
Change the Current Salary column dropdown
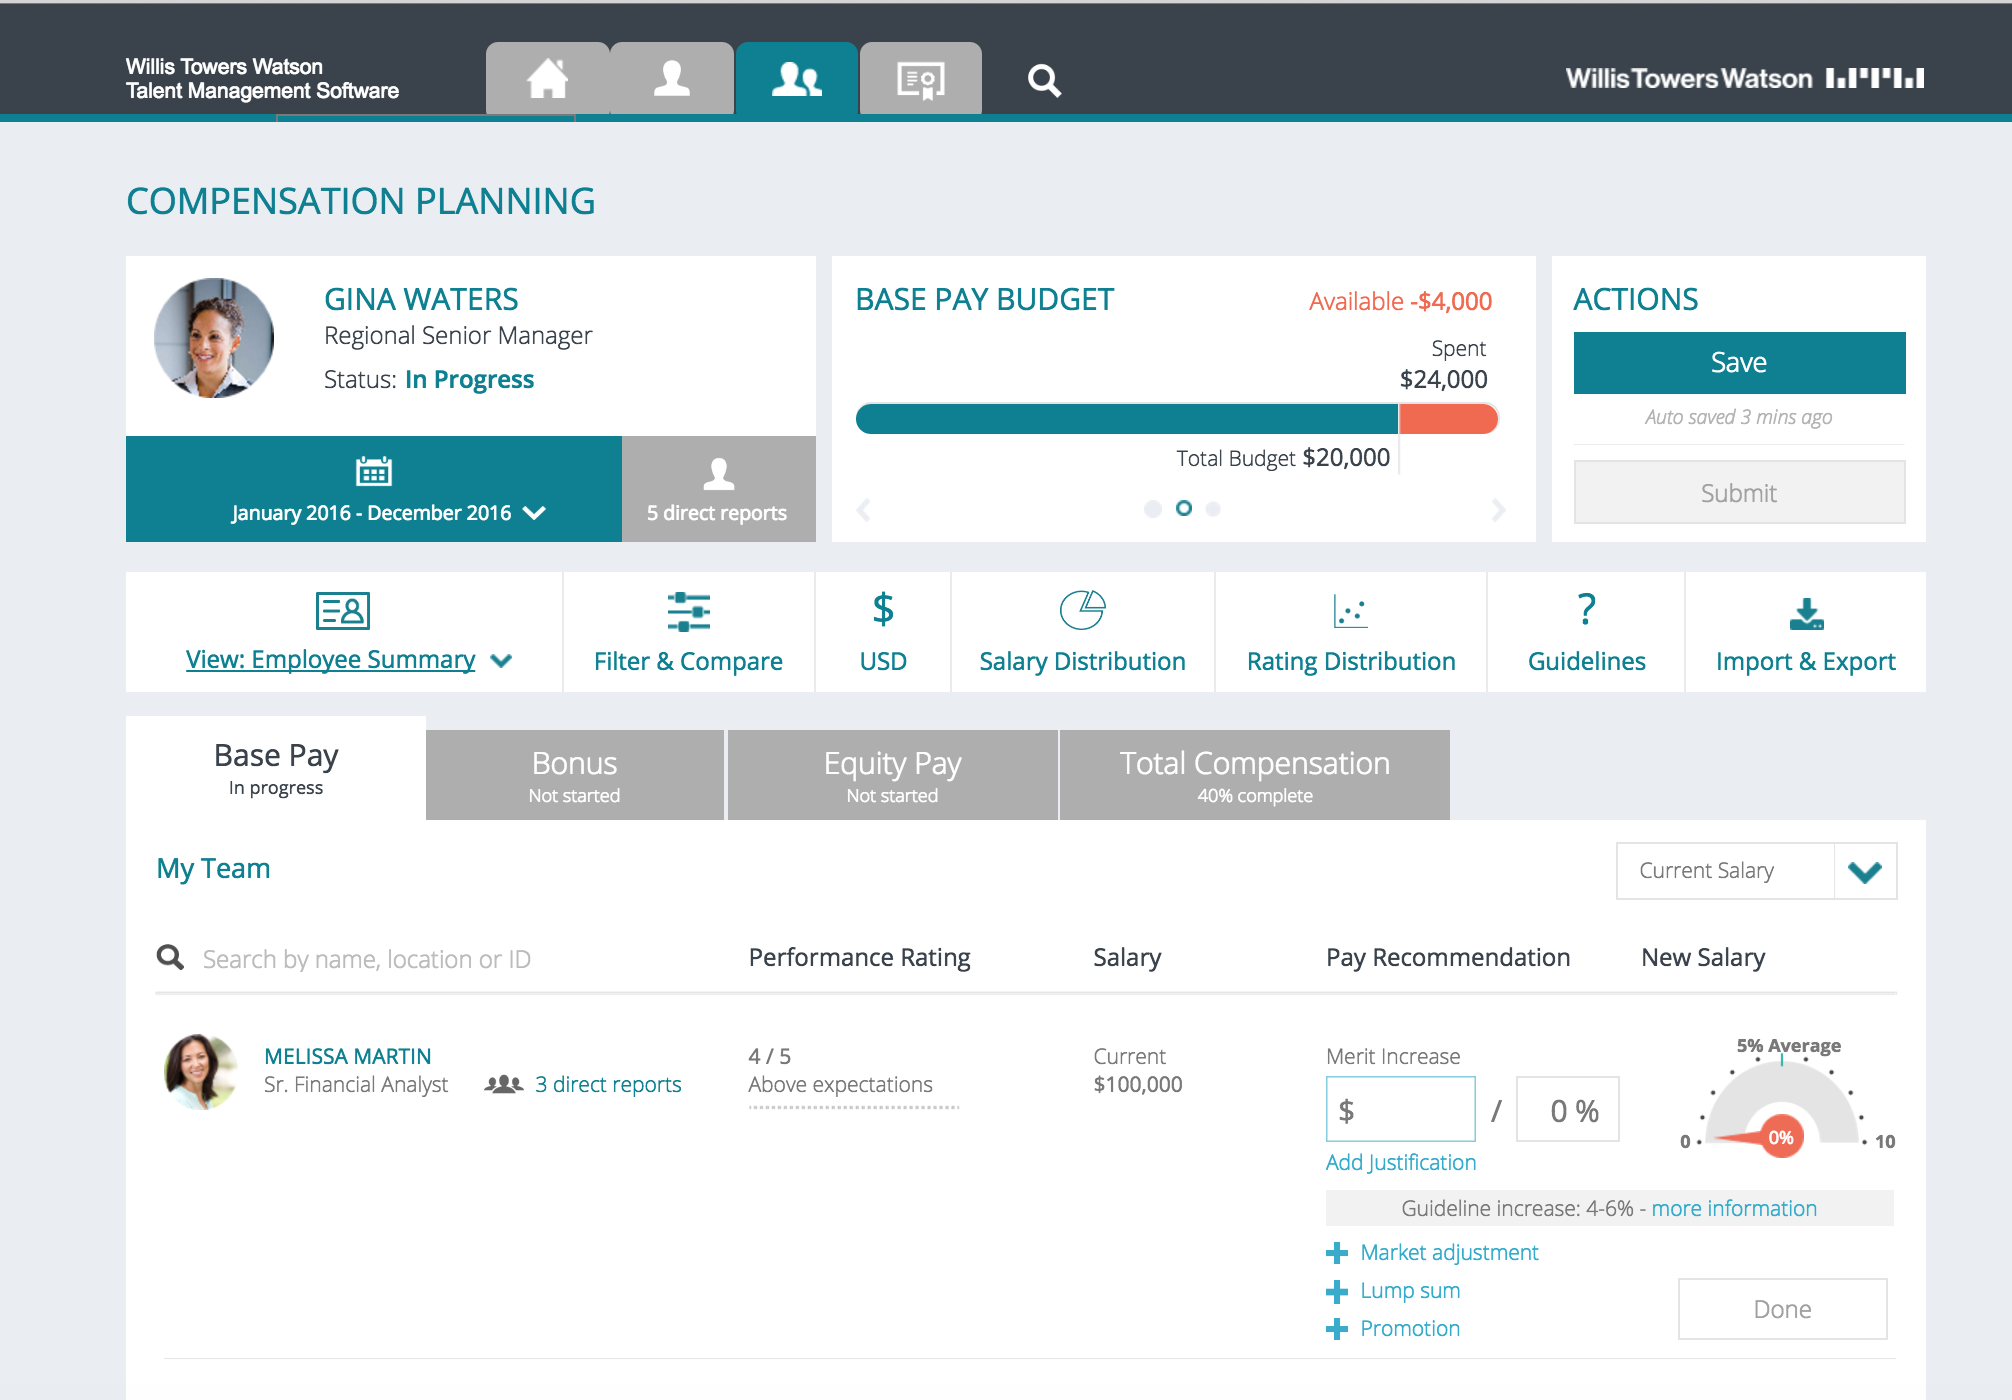click(1756, 871)
